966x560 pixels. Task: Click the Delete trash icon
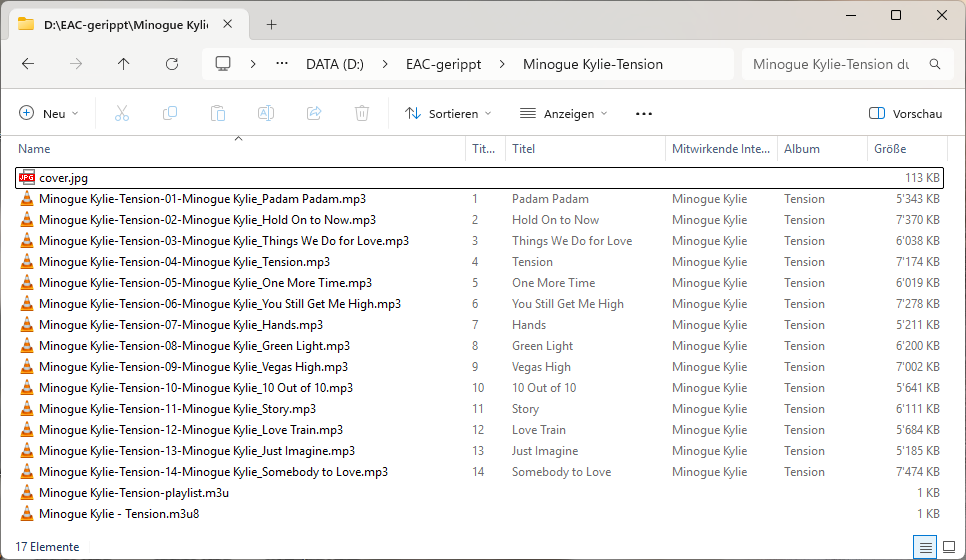click(x=362, y=114)
